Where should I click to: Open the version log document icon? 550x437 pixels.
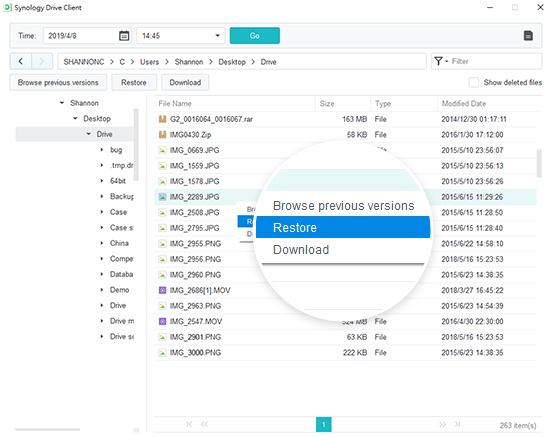pyautogui.click(x=528, y=36)
